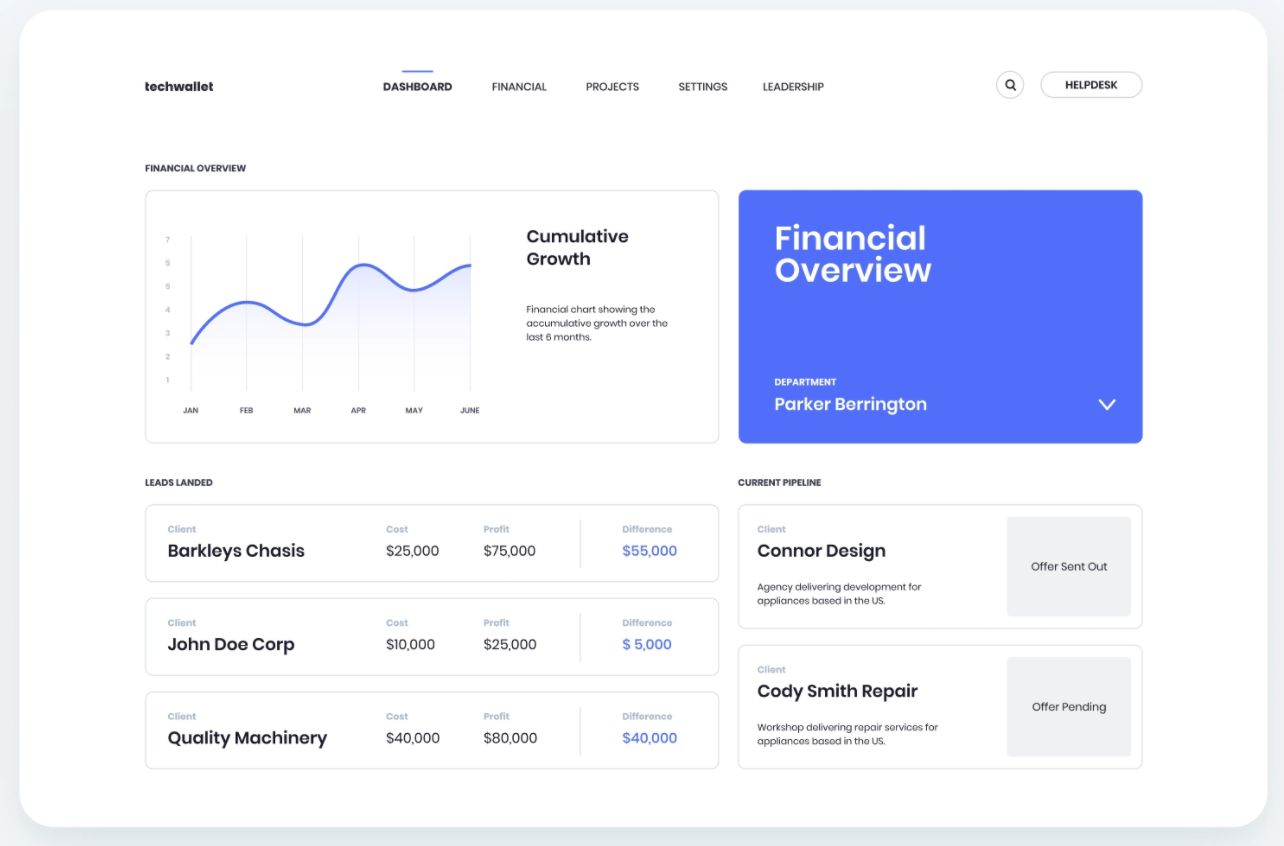Go to the Projects tab

point(612,87)
